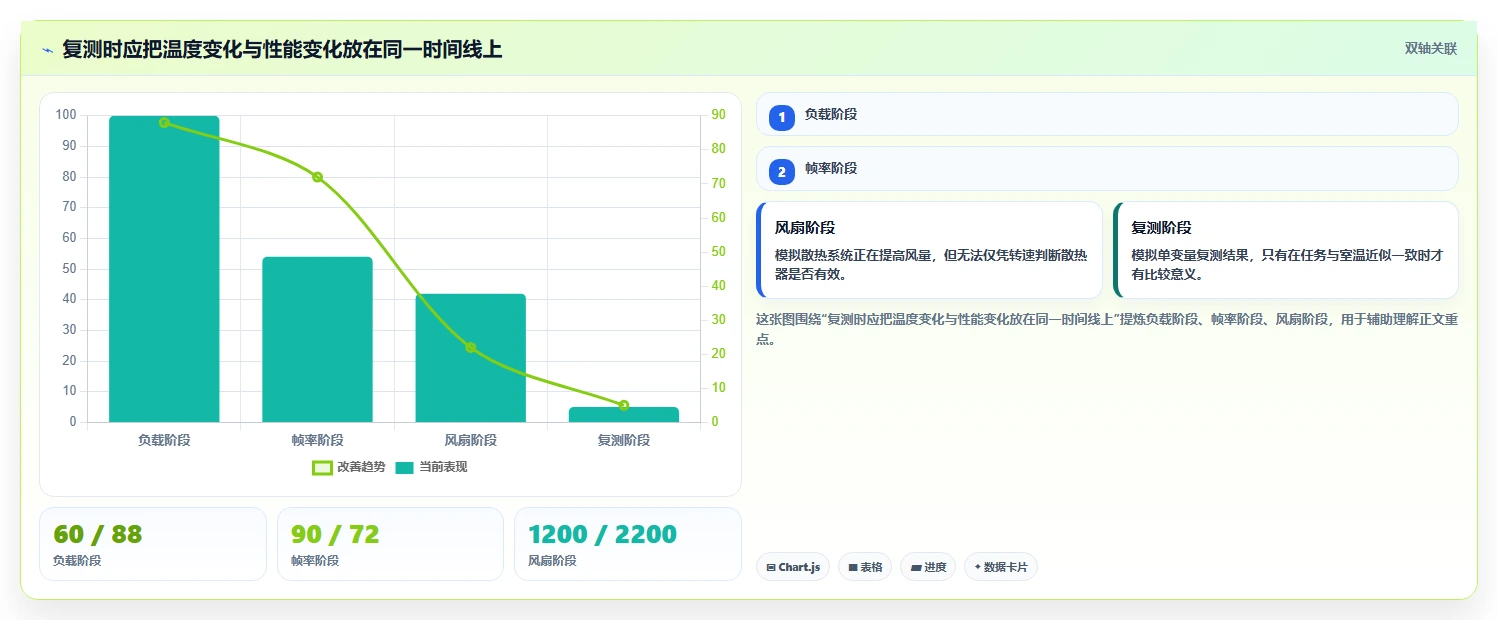Select step 2 帧率阶段 row
The image size is (1498, 620).
[1107, 168]
